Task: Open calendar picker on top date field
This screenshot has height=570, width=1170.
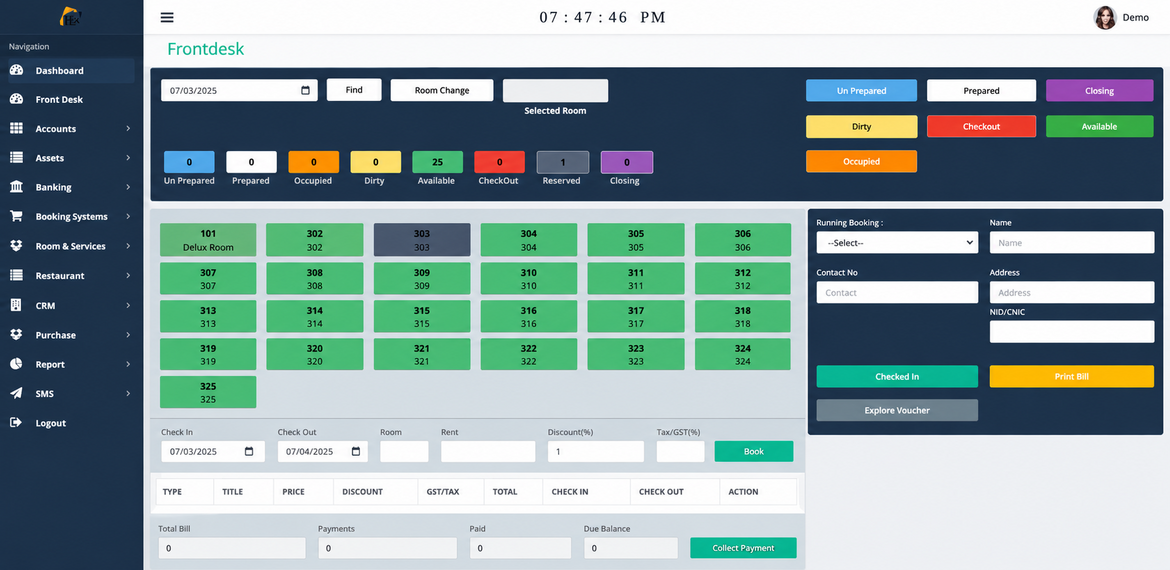Action: (305, 90)
